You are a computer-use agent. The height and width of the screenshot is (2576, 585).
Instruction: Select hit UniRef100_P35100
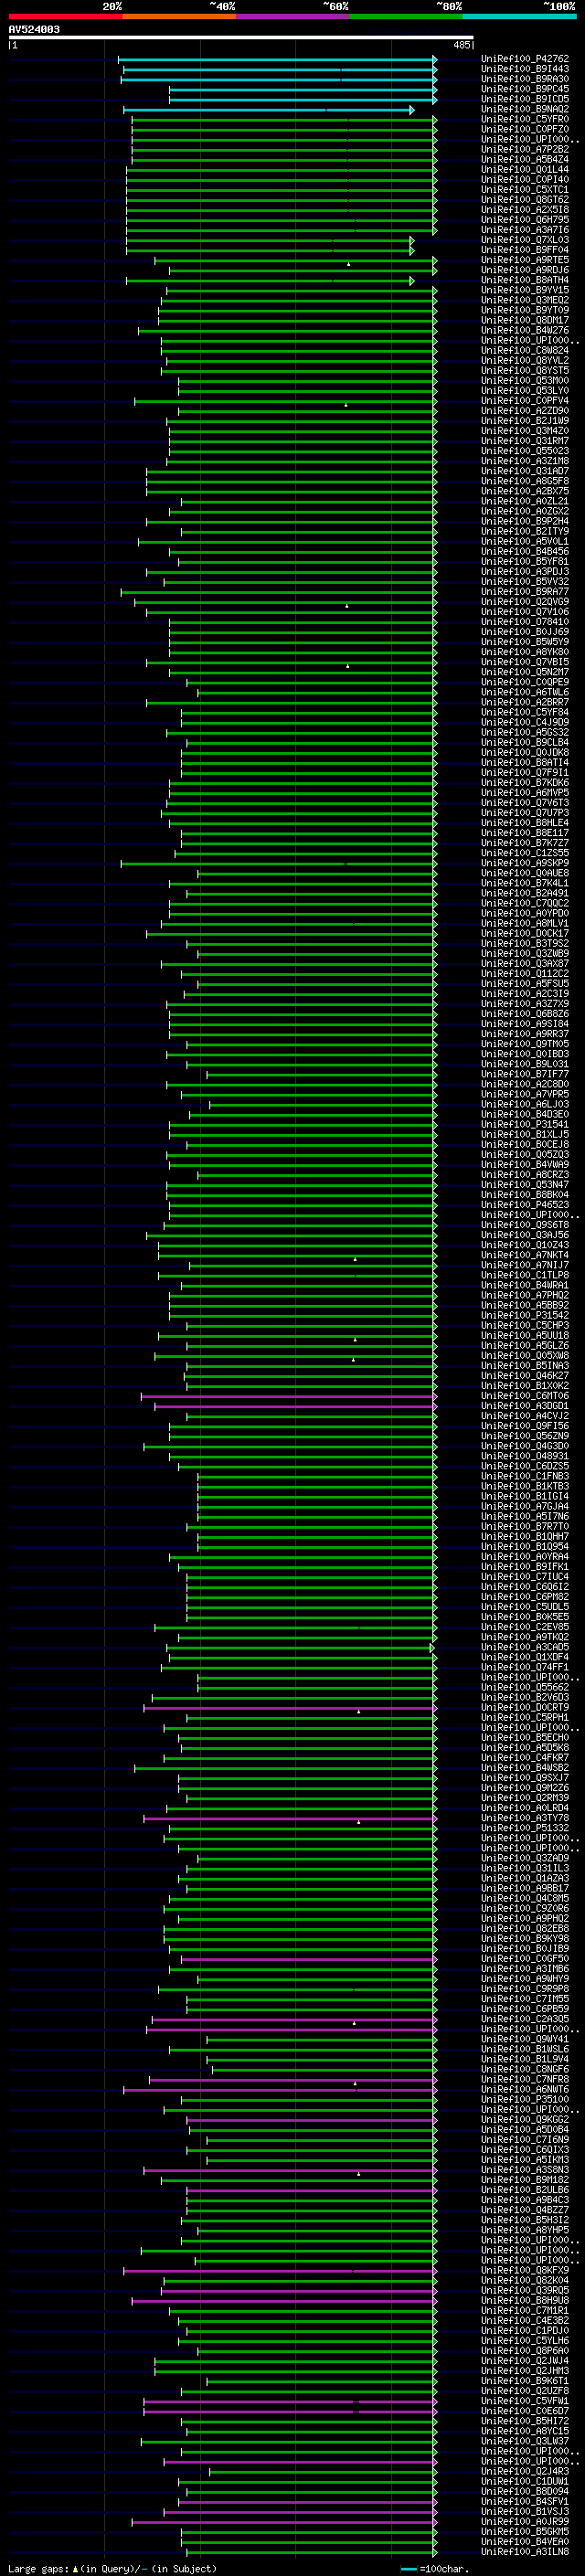(524, 2099)
